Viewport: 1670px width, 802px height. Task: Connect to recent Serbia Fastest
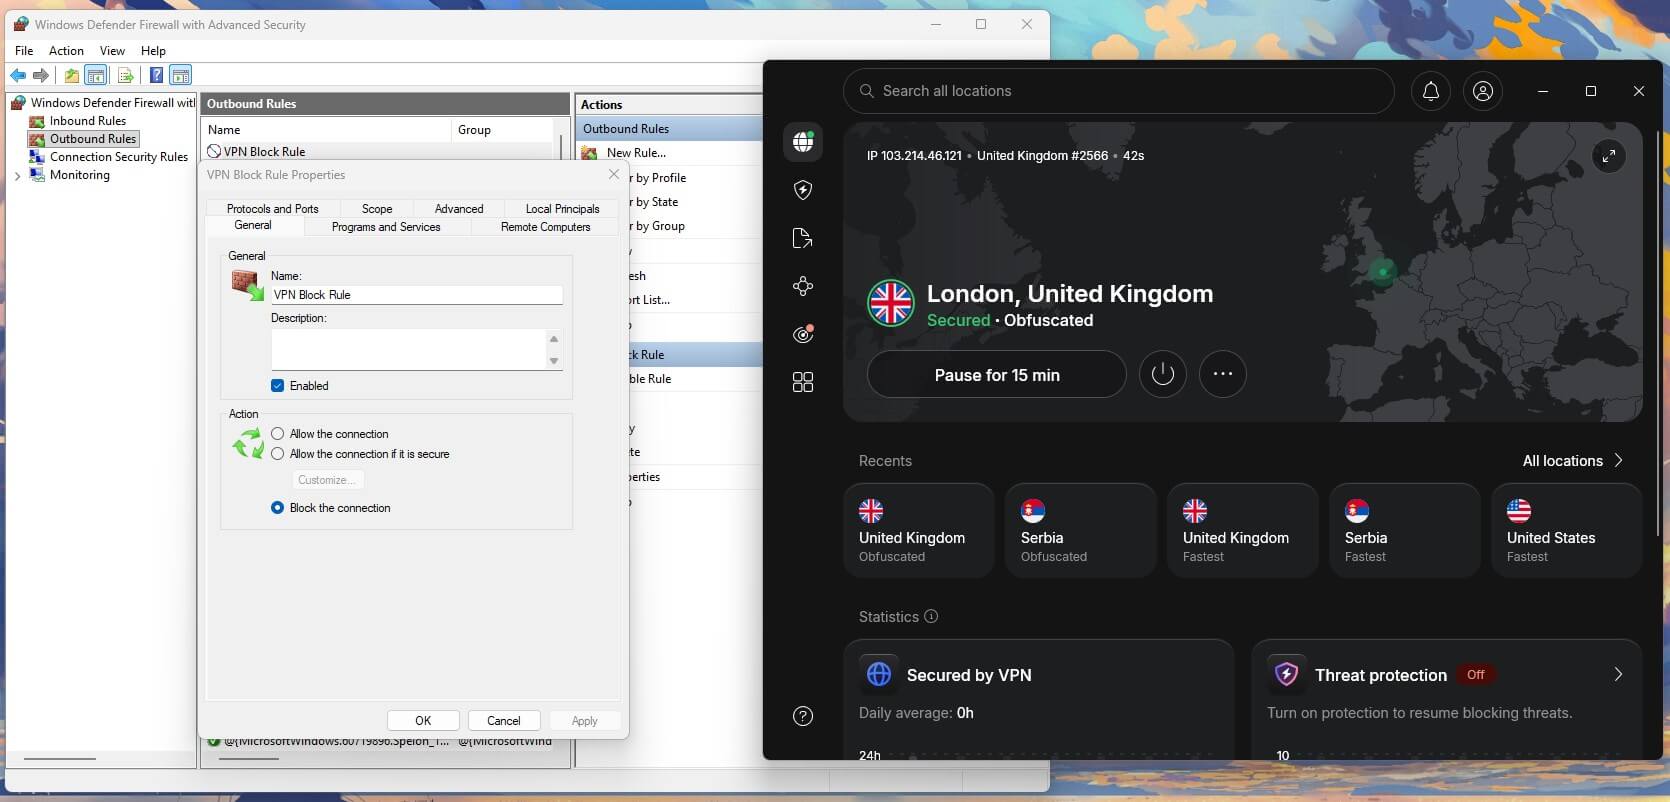tap(1405, 530)
